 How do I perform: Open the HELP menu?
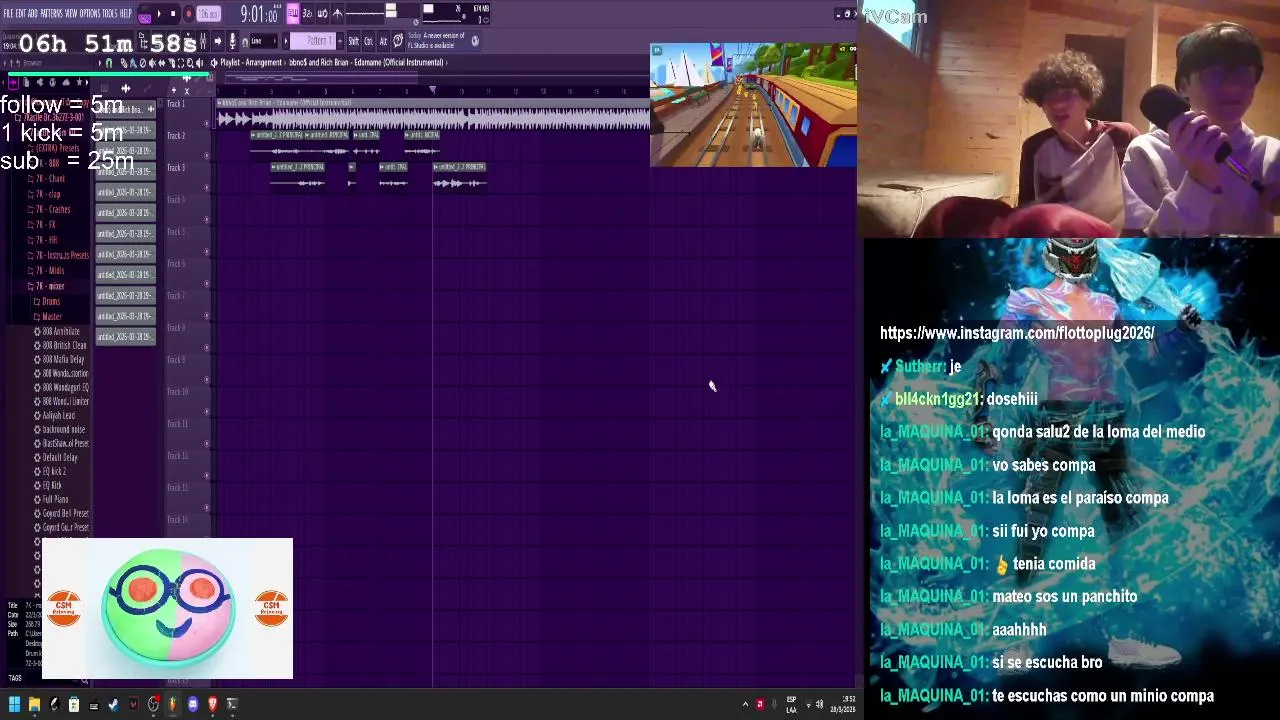tap(125, 13)
